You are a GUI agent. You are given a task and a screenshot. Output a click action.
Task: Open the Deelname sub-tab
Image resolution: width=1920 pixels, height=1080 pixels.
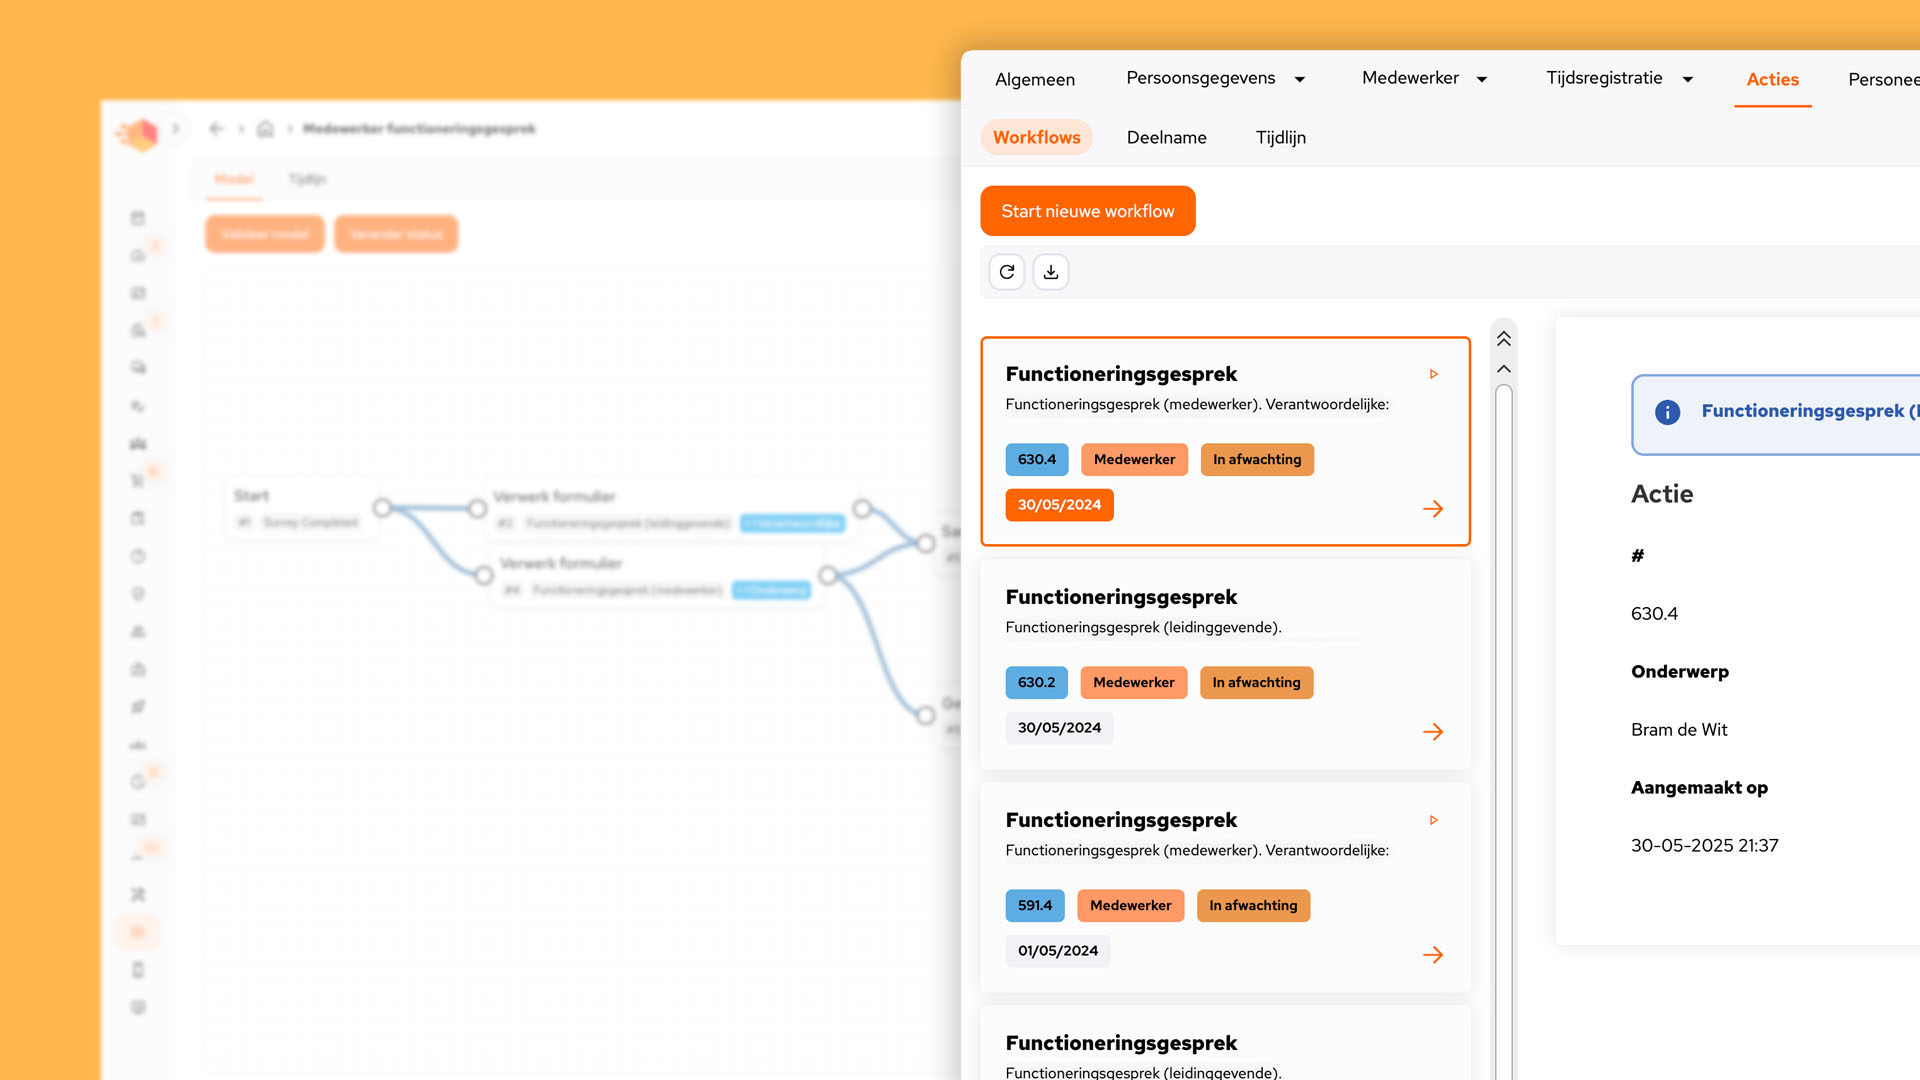[1166, 138]
